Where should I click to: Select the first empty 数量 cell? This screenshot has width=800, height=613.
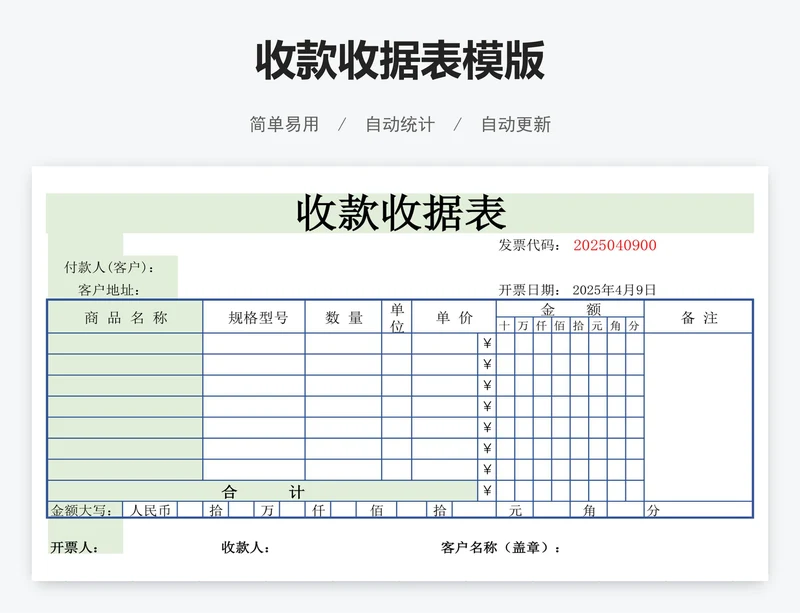(x=343, y=344)
